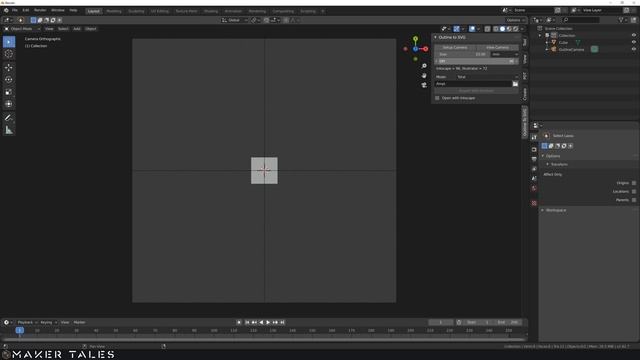The image size is (640, 360).
Task: Switch to solid viewport shading
Action: coord(502,29)
